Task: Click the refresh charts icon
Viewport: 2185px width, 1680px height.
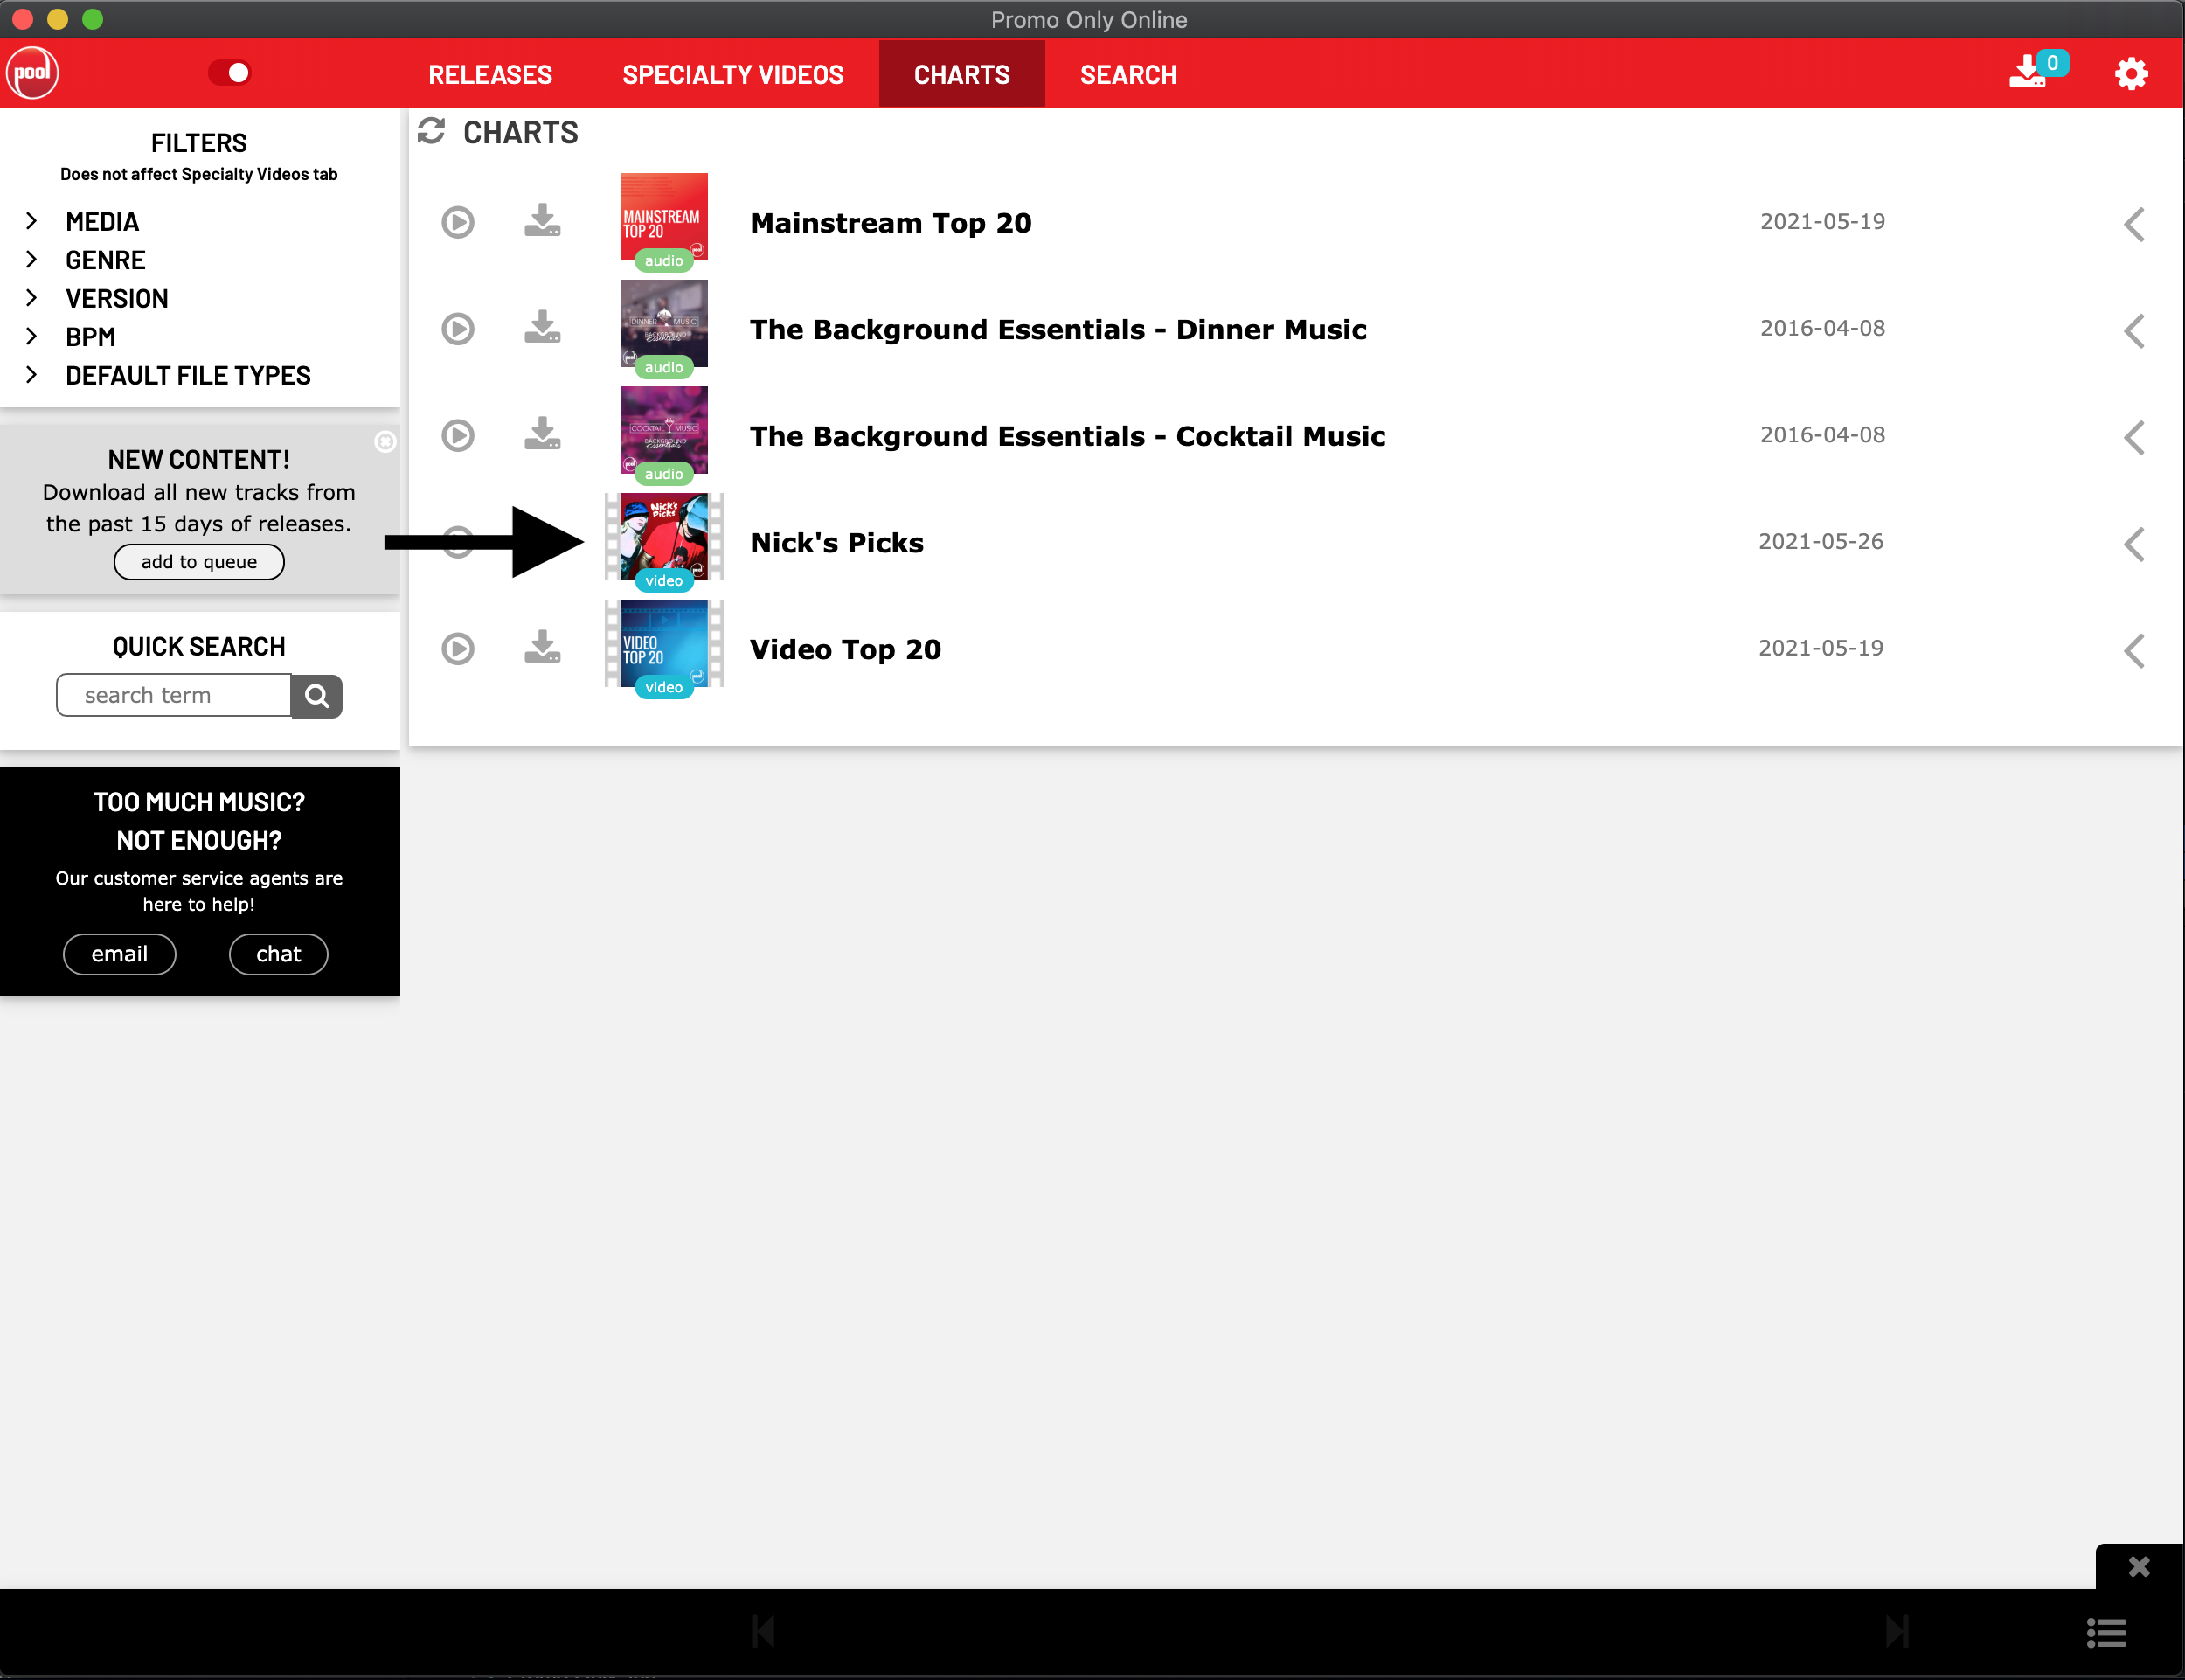Action: coord(431,131)
